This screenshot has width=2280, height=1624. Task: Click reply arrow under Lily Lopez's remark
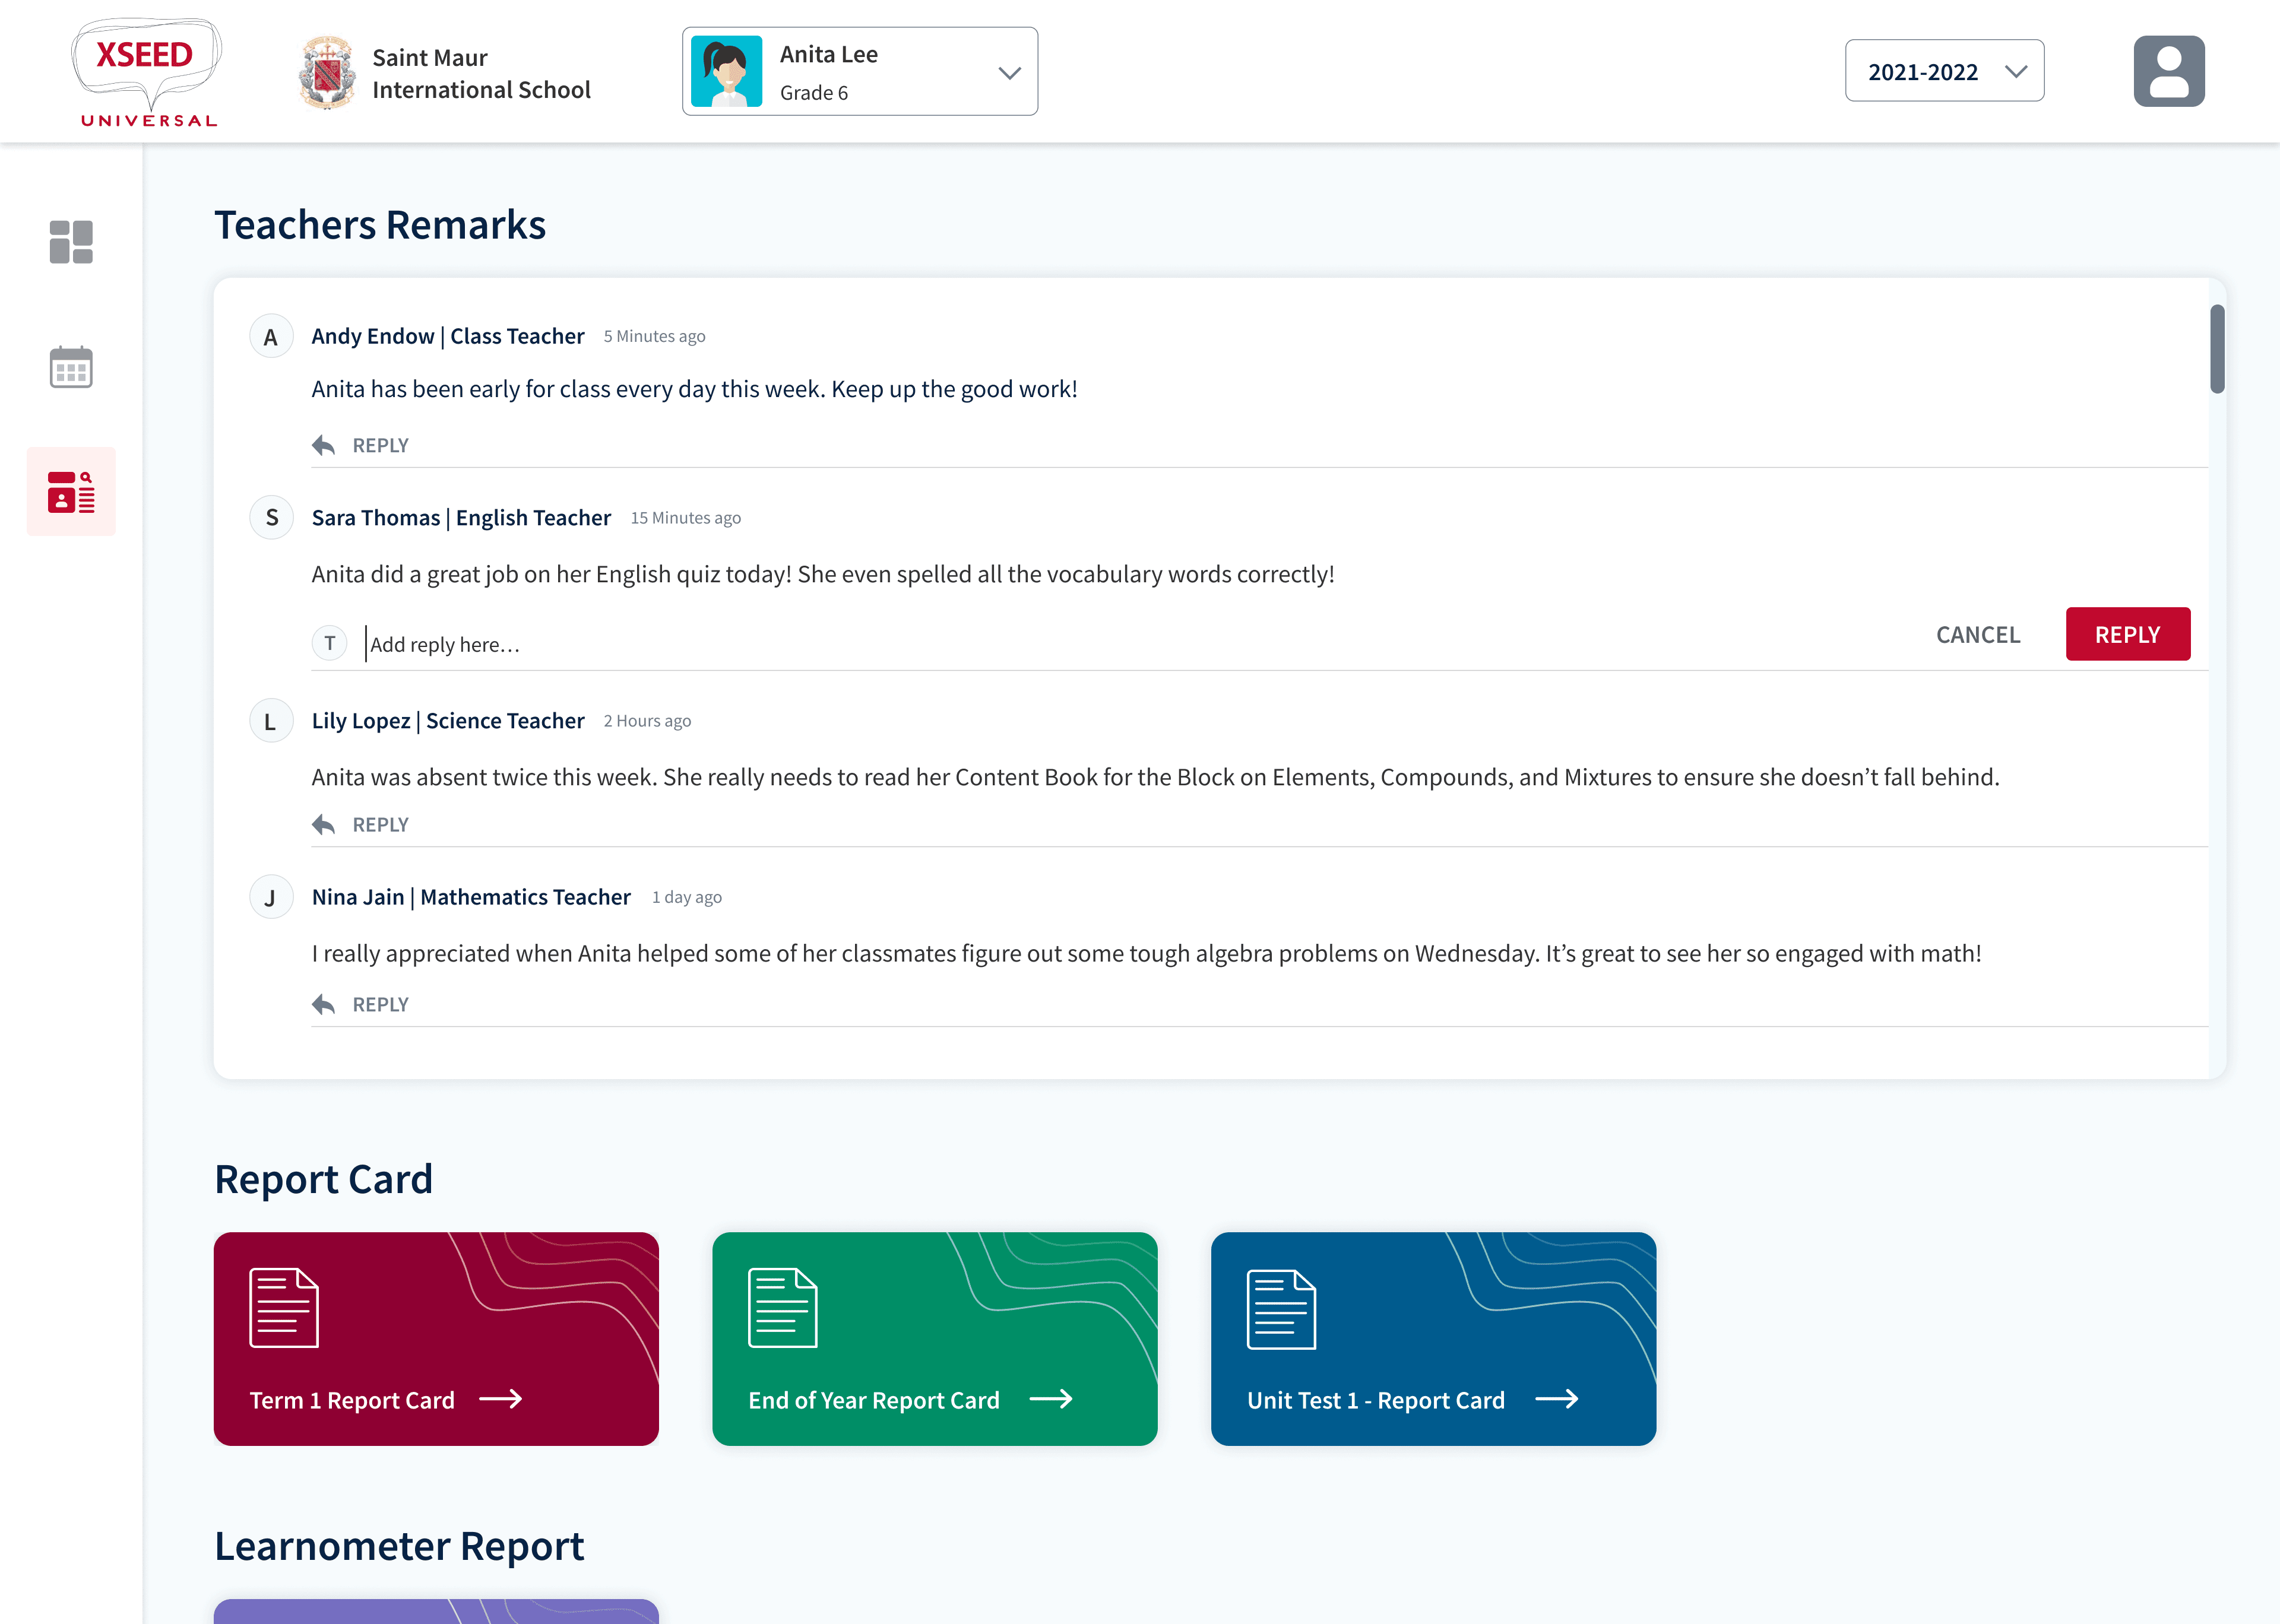coord(323,824)
